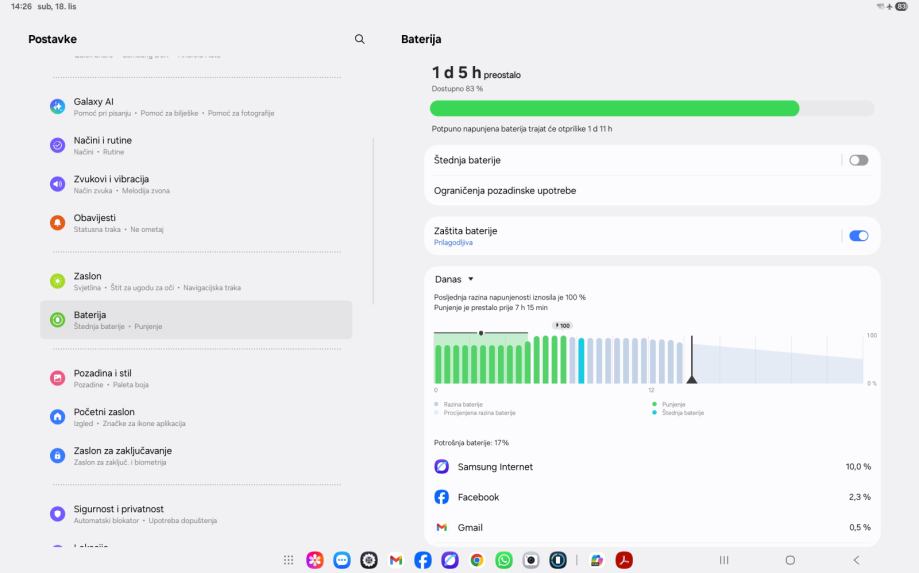Select the 100 marker on battery graph

click(562, 326)
